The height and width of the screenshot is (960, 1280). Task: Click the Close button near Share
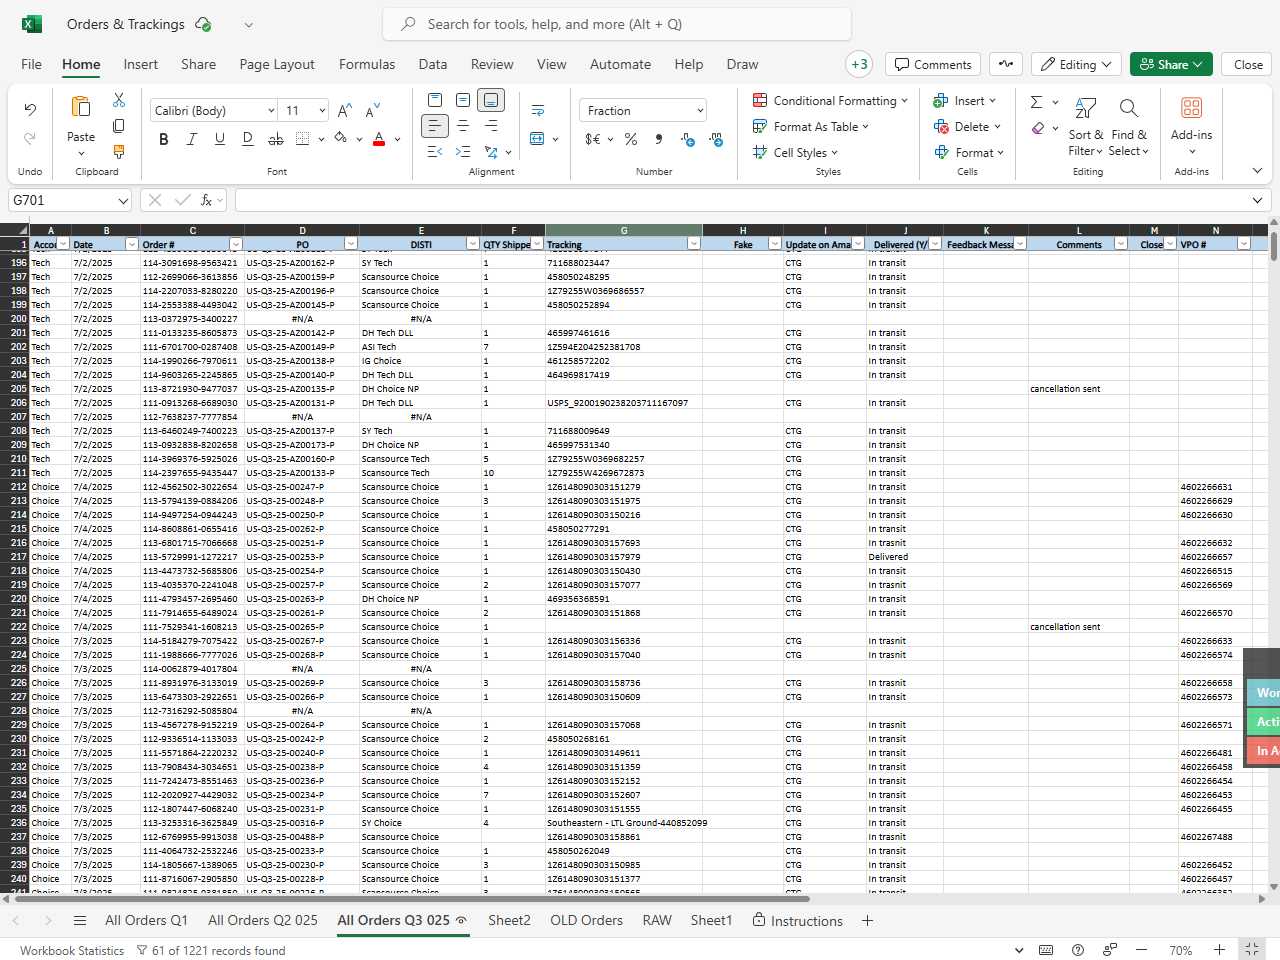click(x=1248, y=64)
